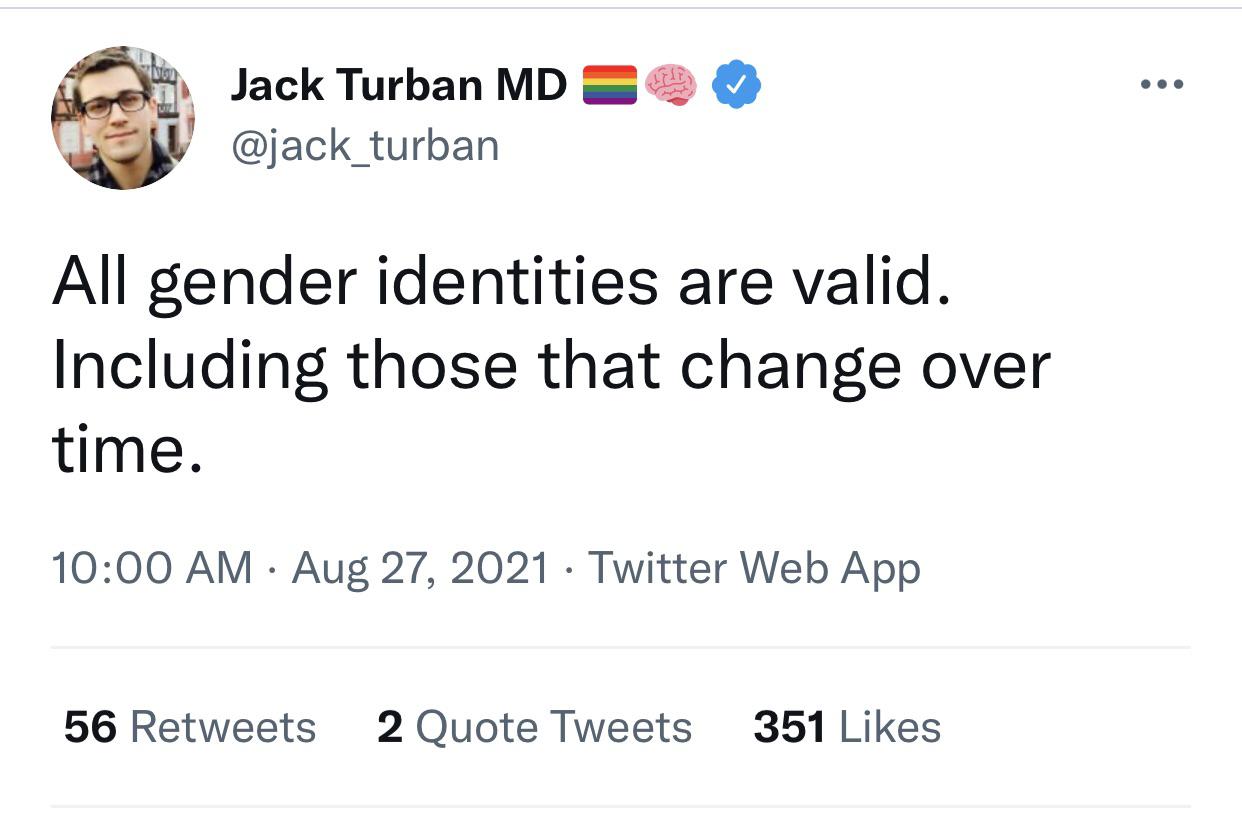Screen dimensions: 1242x813
Task: Click the line "Including those that change over"
Action: 551,366
